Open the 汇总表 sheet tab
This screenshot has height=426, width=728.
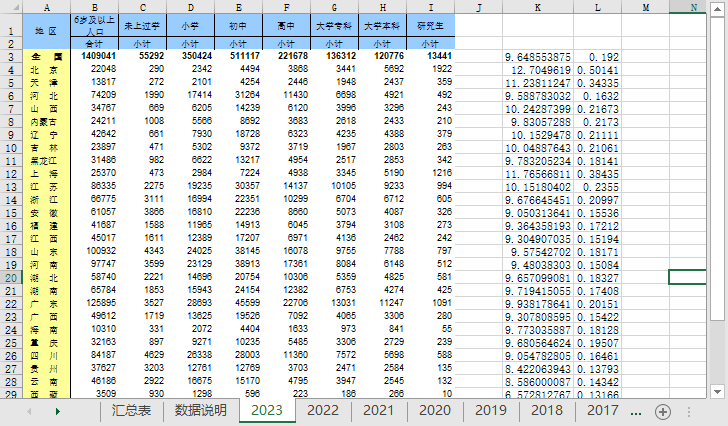131,411
